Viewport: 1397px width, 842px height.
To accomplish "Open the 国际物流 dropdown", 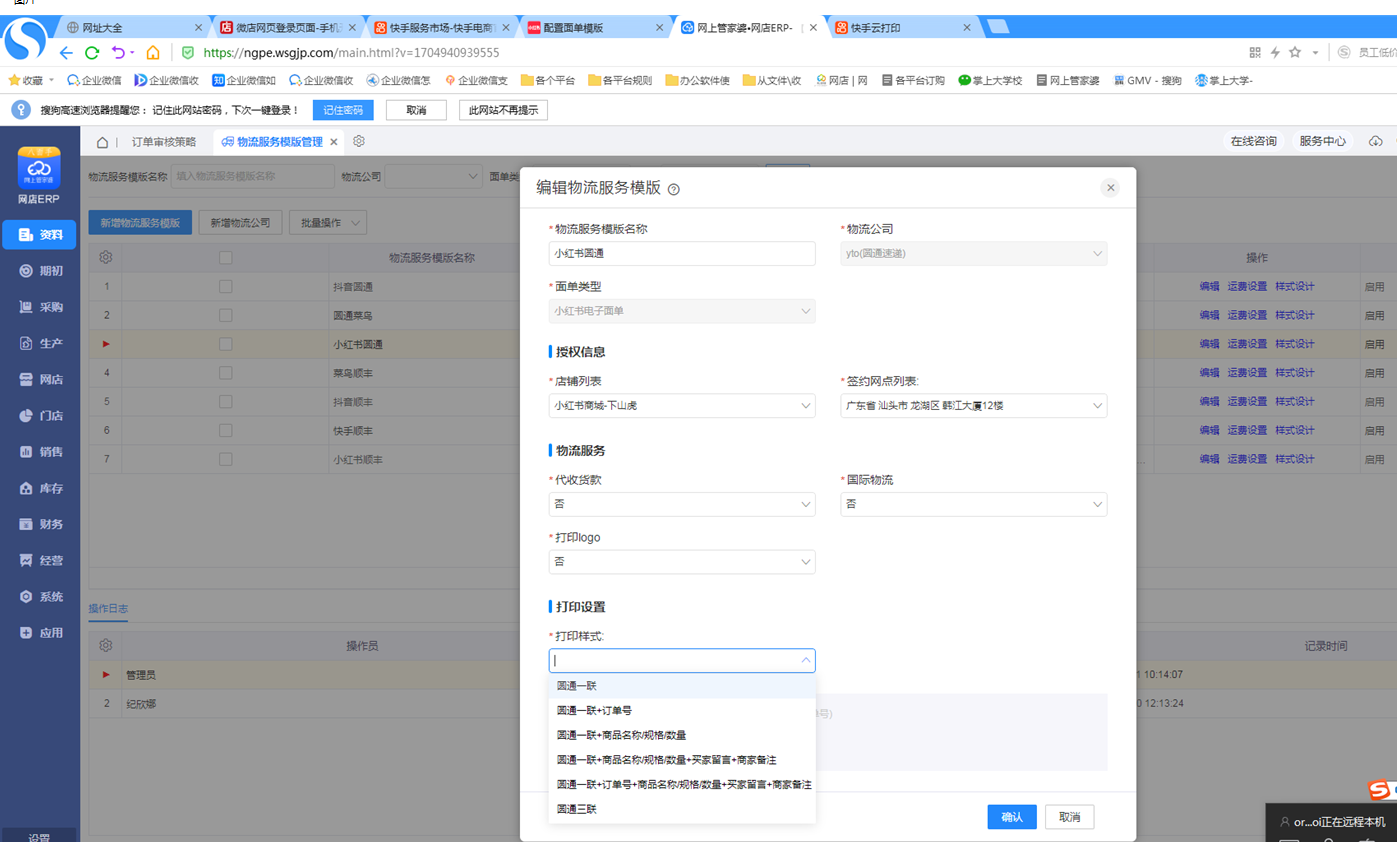I will tap(973, 504).
